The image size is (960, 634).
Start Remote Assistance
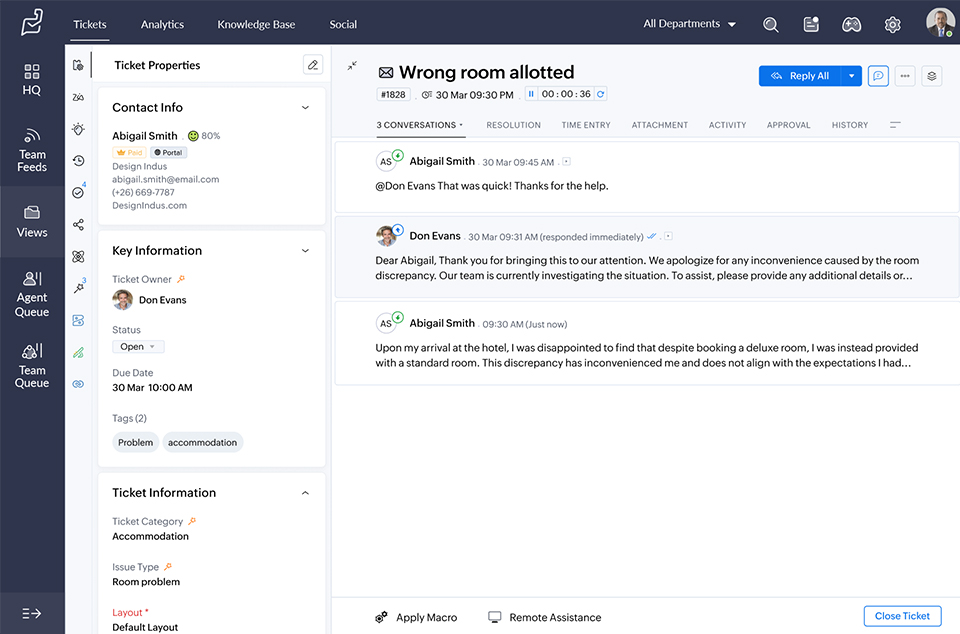point(544,617)
